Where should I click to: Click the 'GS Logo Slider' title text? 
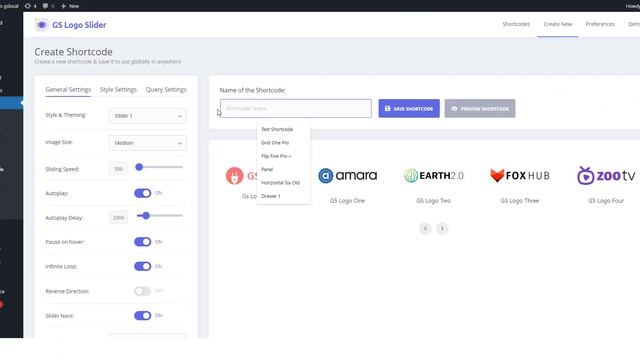click(x=79, y=25)
